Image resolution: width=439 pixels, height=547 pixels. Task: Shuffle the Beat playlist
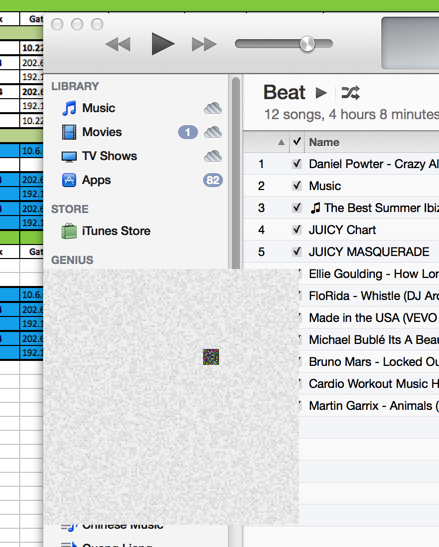click(350, 93)
